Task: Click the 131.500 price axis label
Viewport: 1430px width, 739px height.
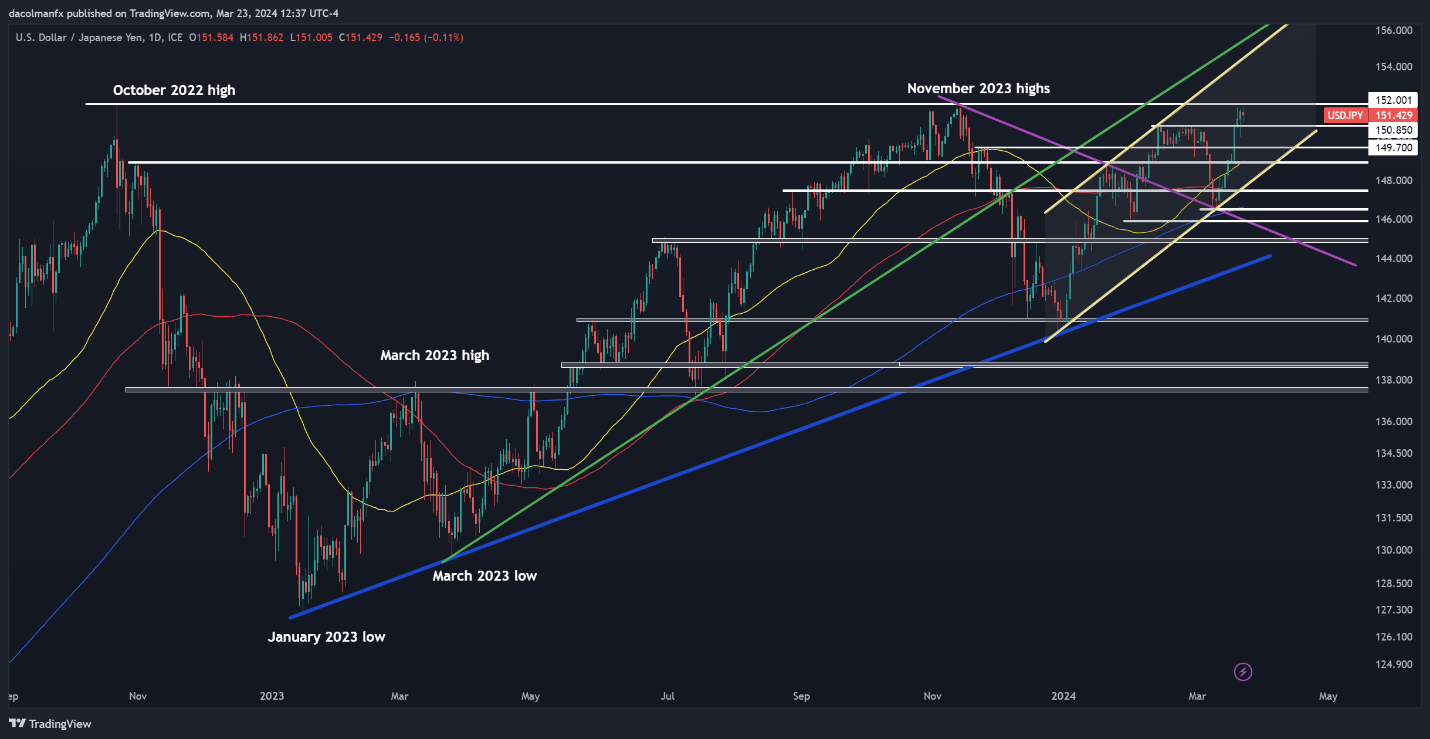Action: pyautogui.click(x=1394, y=517)
